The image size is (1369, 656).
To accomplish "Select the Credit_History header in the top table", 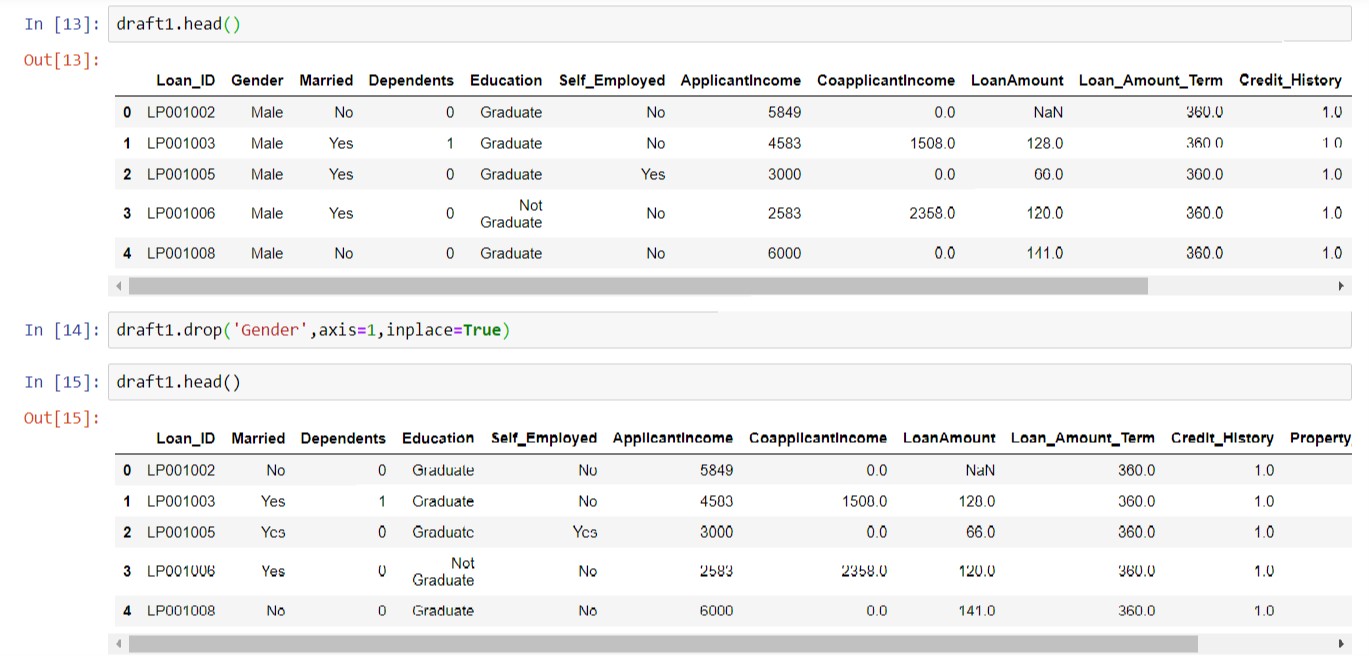I will pyautogui.click(x=1290, y=80).
